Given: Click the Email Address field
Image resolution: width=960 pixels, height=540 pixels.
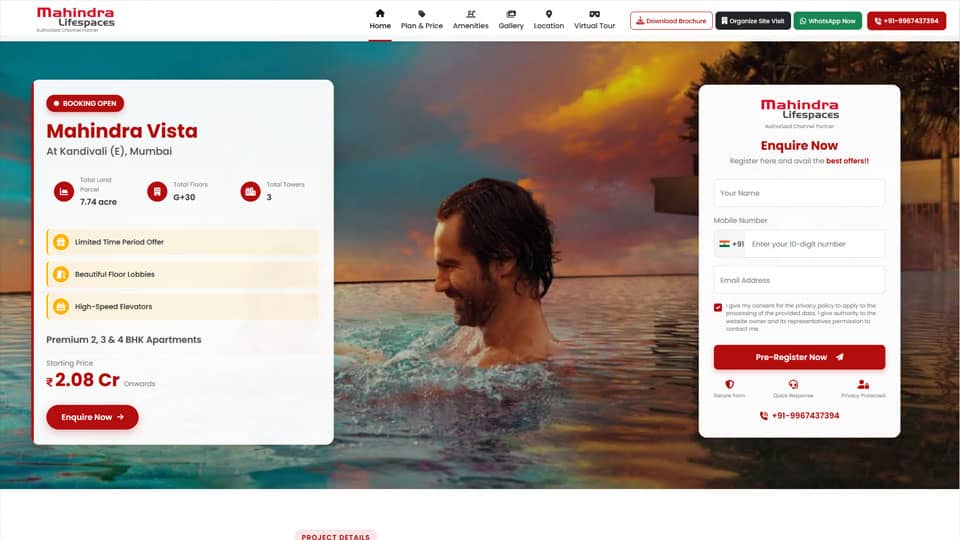Looking at the screenshot, I should pyautogui.click(x=799, y=280).
